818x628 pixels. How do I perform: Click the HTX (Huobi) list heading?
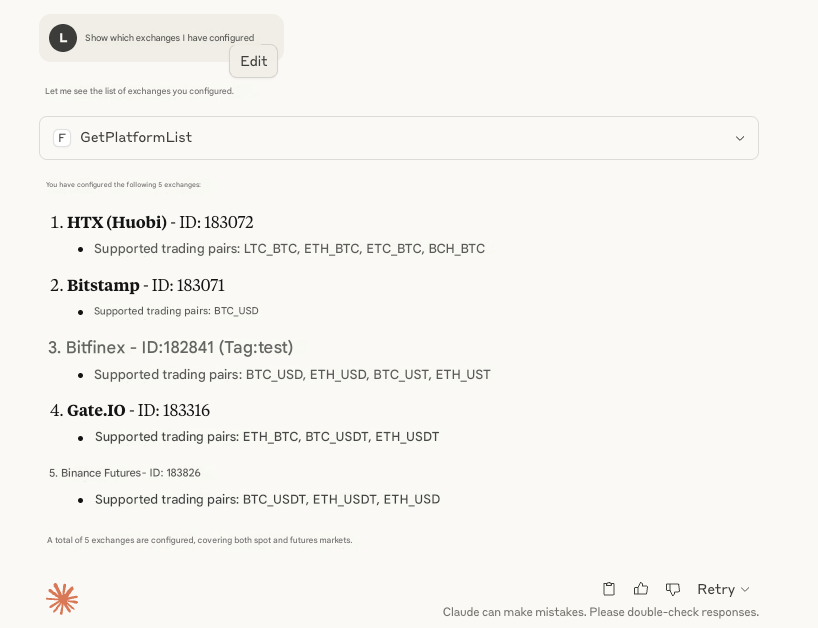coord(117,222)
